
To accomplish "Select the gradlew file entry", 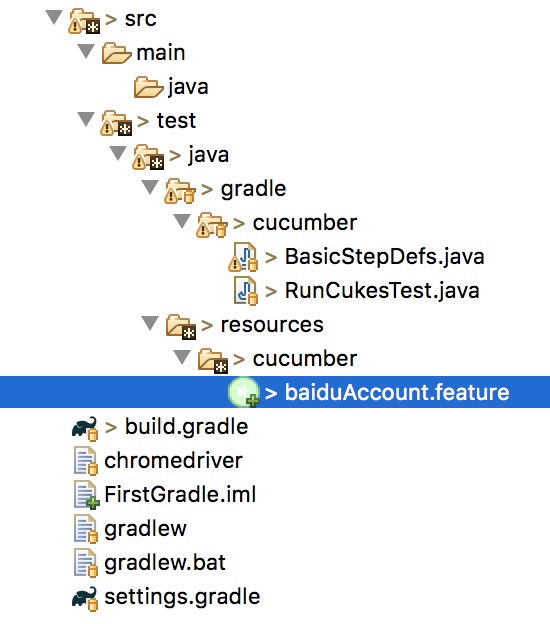I will (145, 529).
